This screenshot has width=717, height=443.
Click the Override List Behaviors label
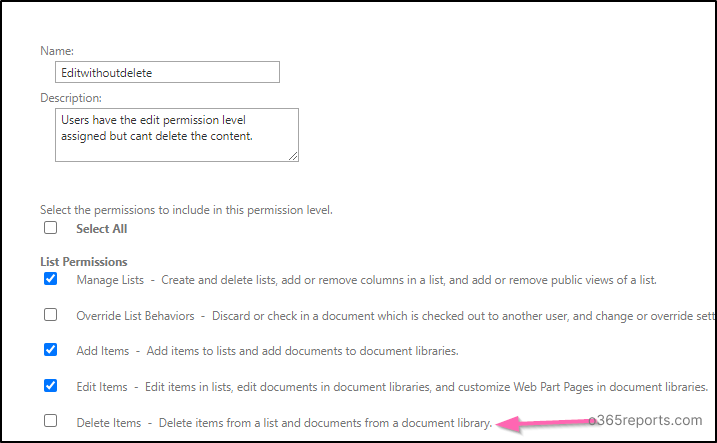pyautogui.click(x=135, y=316)
